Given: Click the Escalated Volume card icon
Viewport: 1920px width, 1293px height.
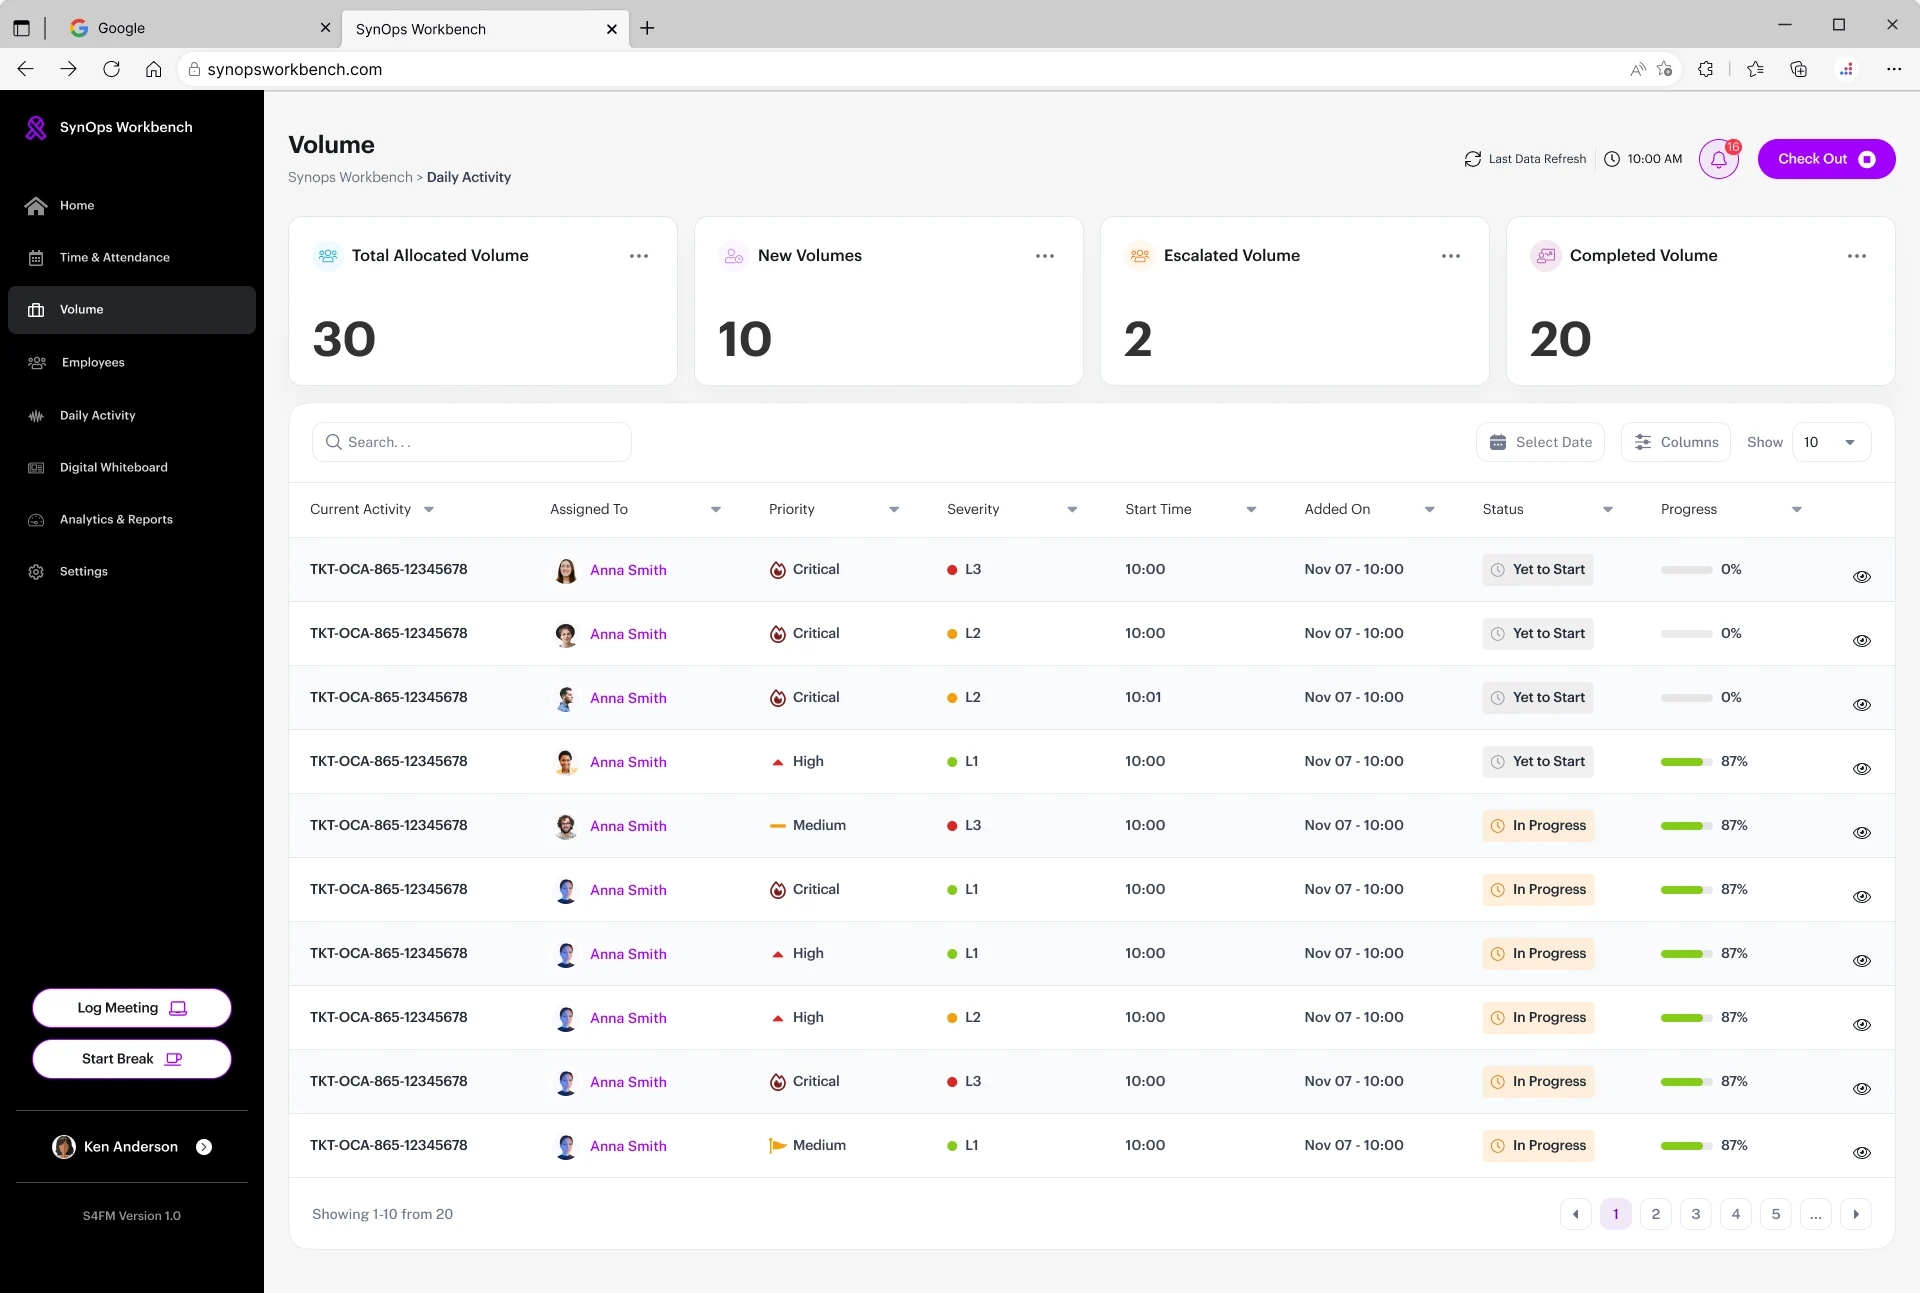Looking at the screenshot, I should click(1140, 256).
